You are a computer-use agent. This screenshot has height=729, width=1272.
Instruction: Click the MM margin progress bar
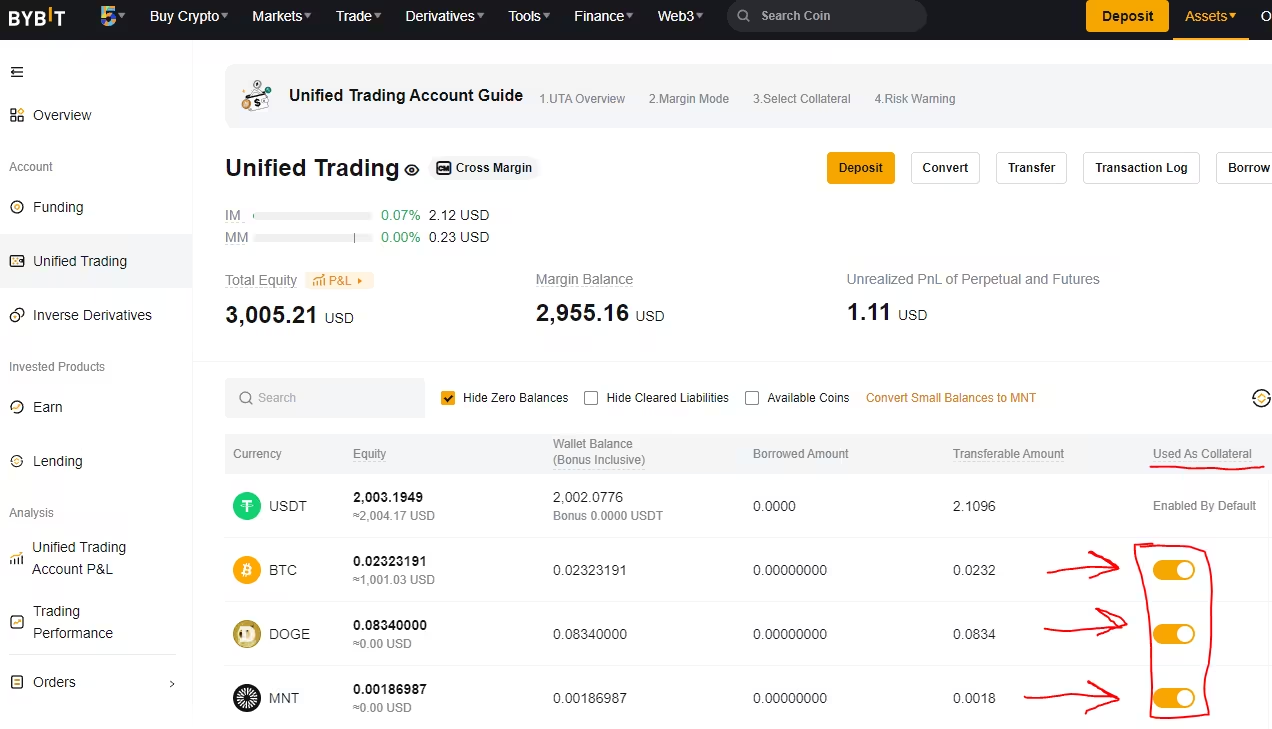312,238
